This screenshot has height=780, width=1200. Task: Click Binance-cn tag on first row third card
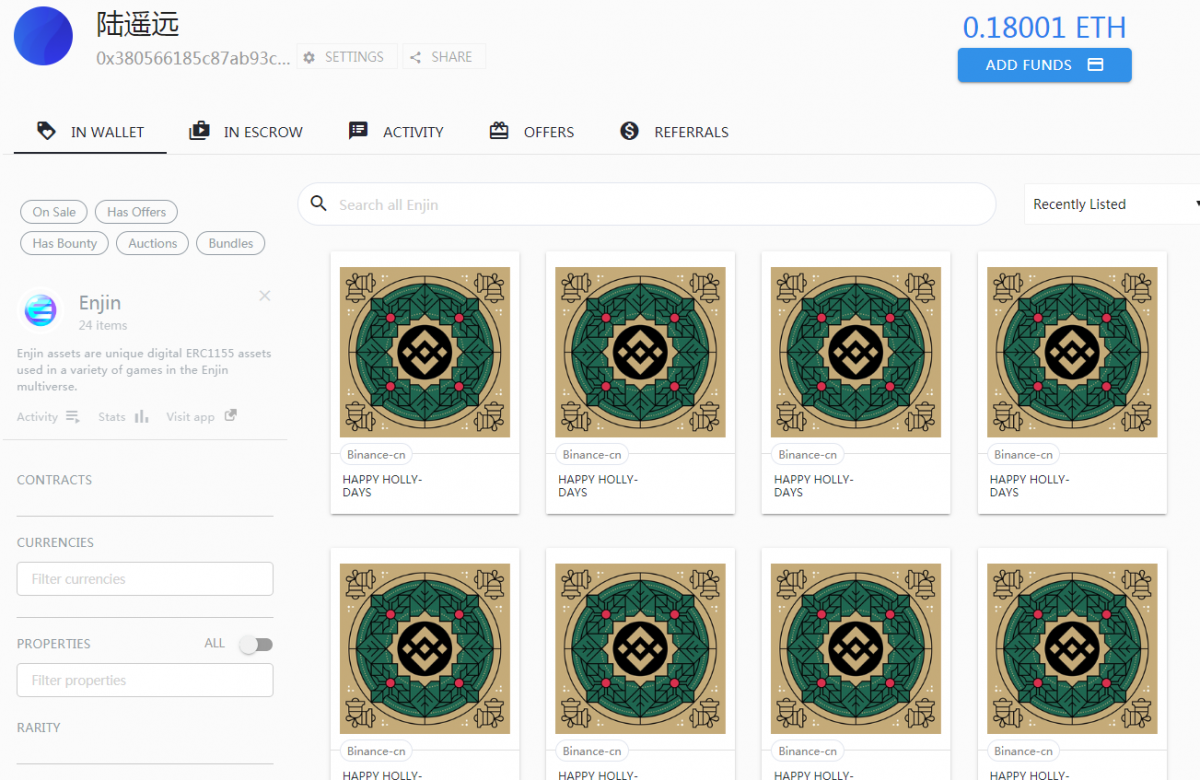pyautogui.click(x=808, y=454)
